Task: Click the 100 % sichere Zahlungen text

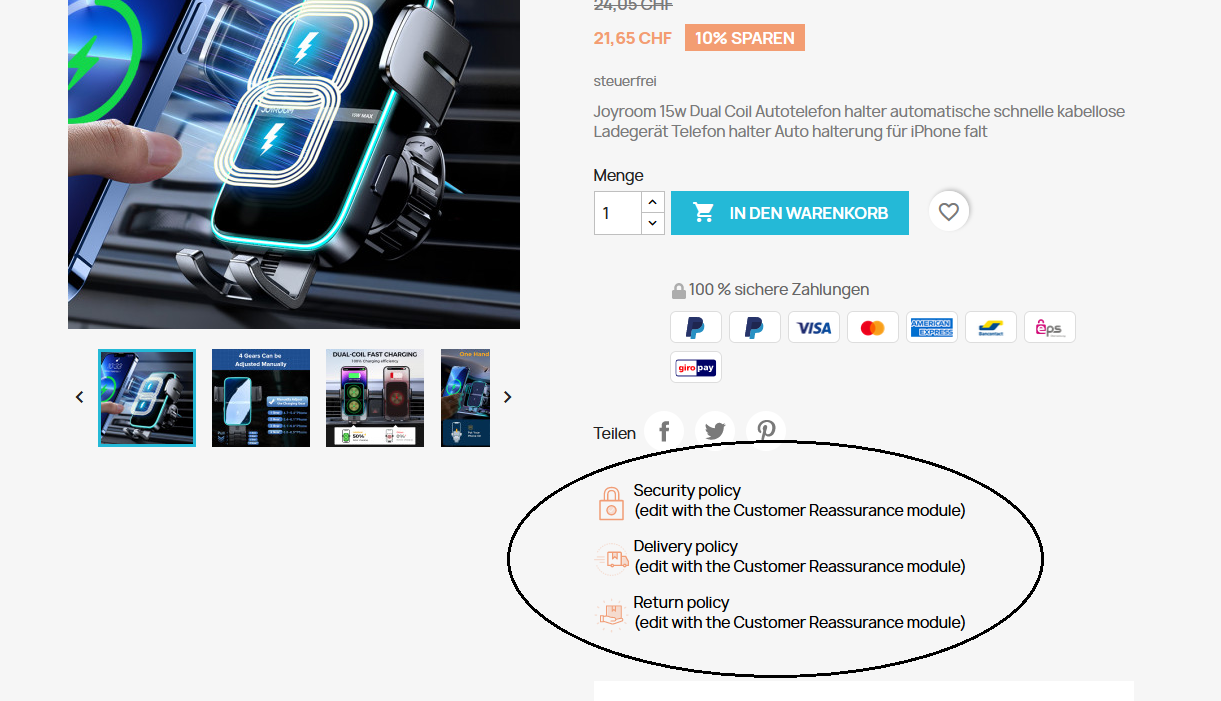Action: tap(779, 290)
